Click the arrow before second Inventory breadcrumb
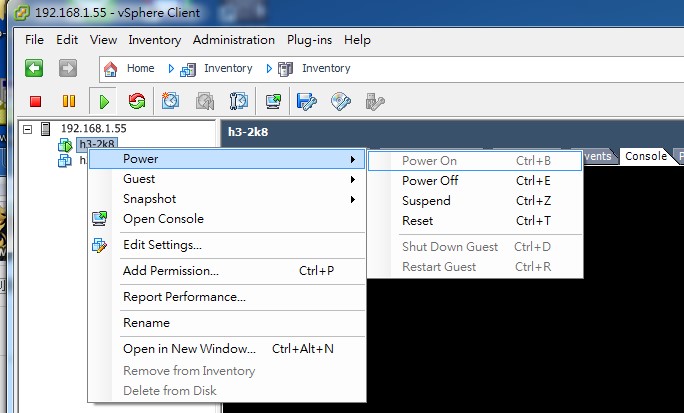The image size is (684, 413). 269,68
